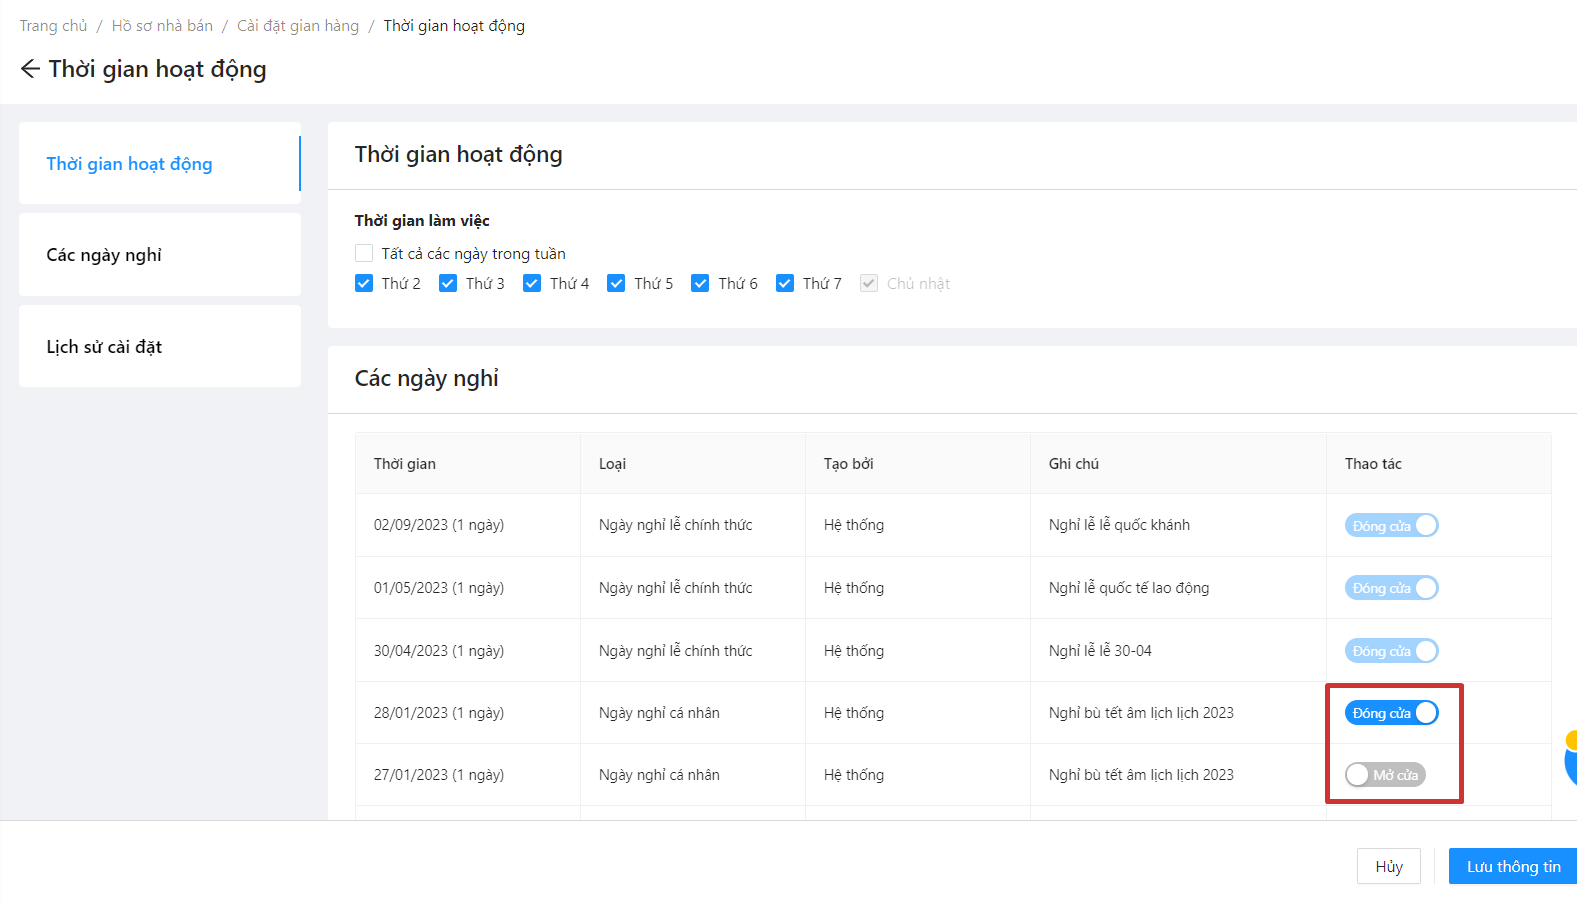Click the disabled Chủ nhật checkbox

pyautogui.click(x=869, y=284)
